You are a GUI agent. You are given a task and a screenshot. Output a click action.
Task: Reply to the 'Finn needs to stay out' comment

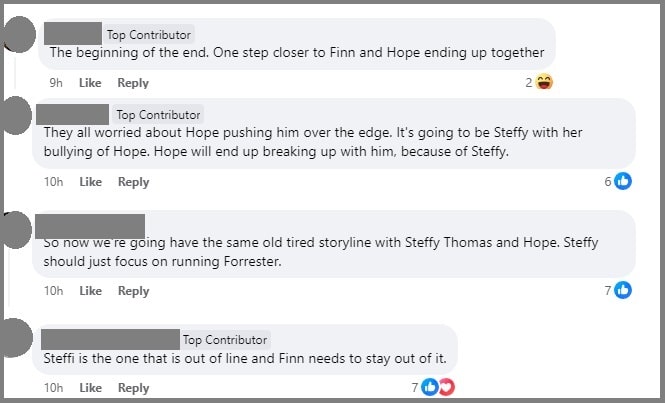point(133,388)
